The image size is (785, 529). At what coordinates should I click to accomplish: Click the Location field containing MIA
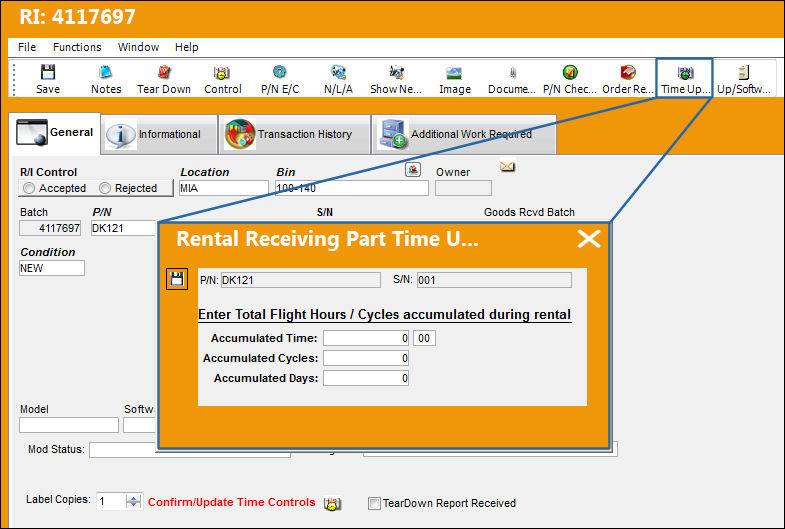(224, 188)
